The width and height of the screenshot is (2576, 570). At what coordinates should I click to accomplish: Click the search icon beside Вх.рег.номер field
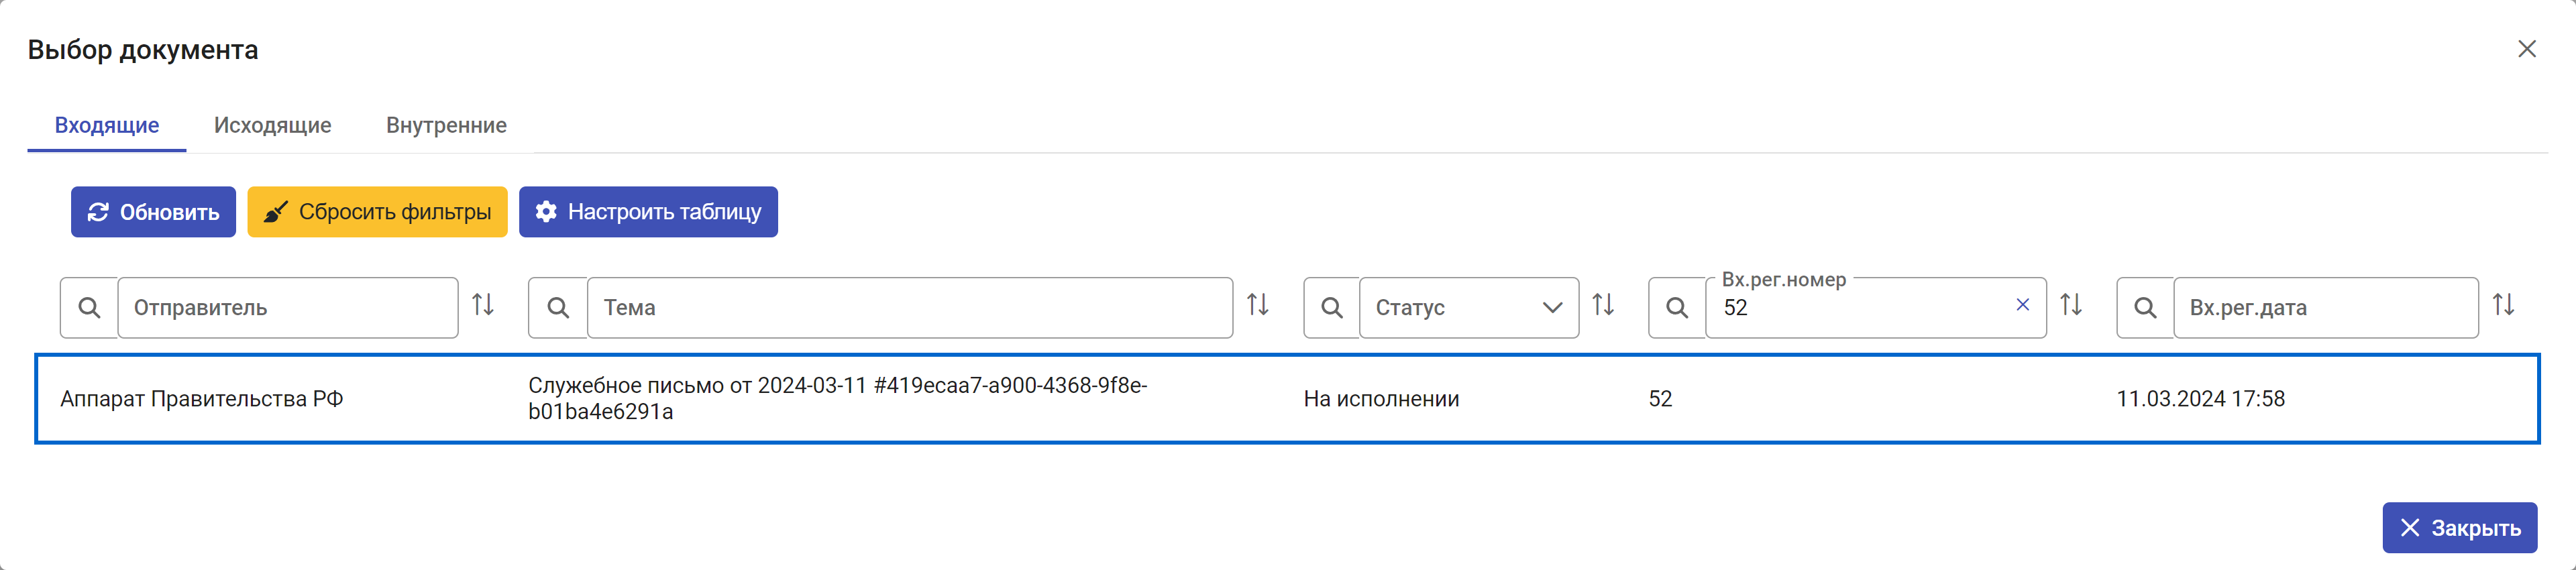coord(1677,308)
